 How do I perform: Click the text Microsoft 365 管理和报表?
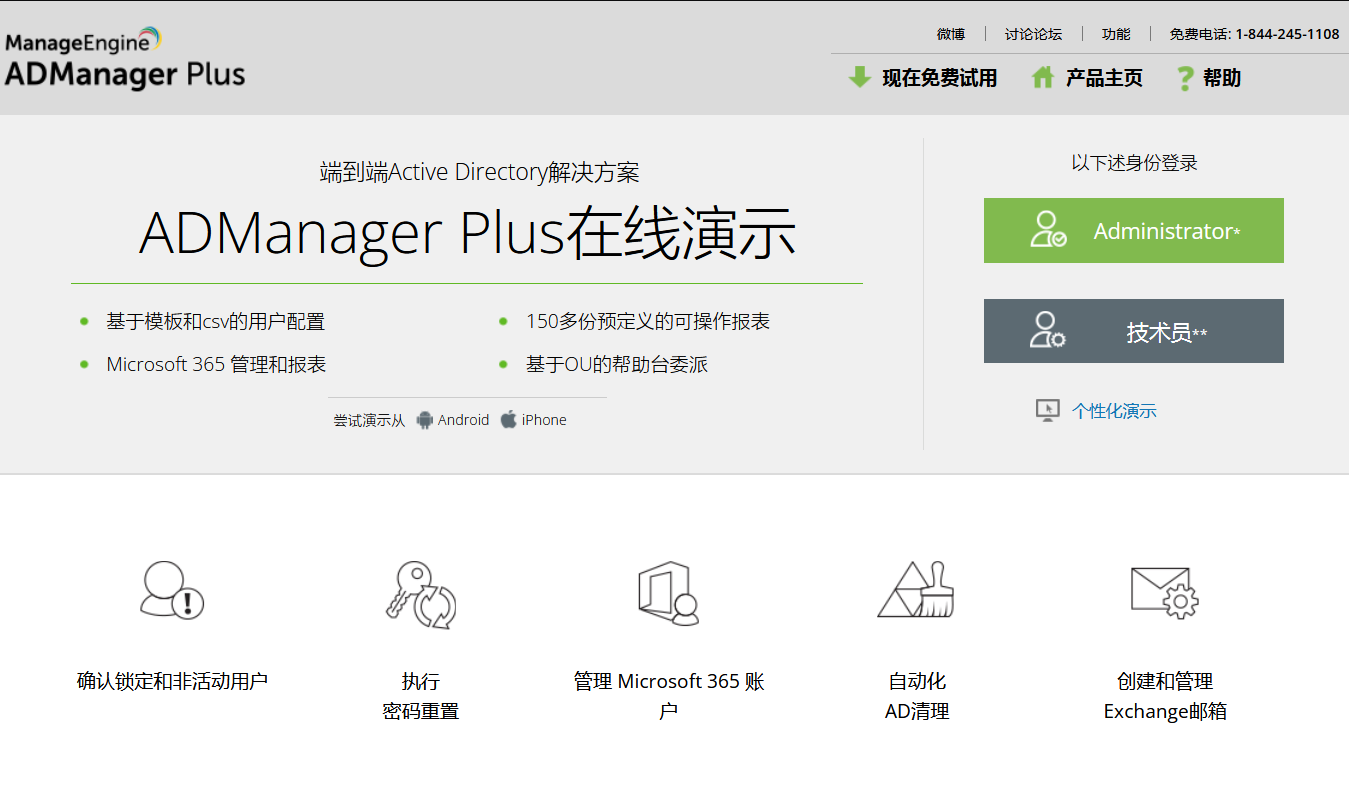[216, 364]
